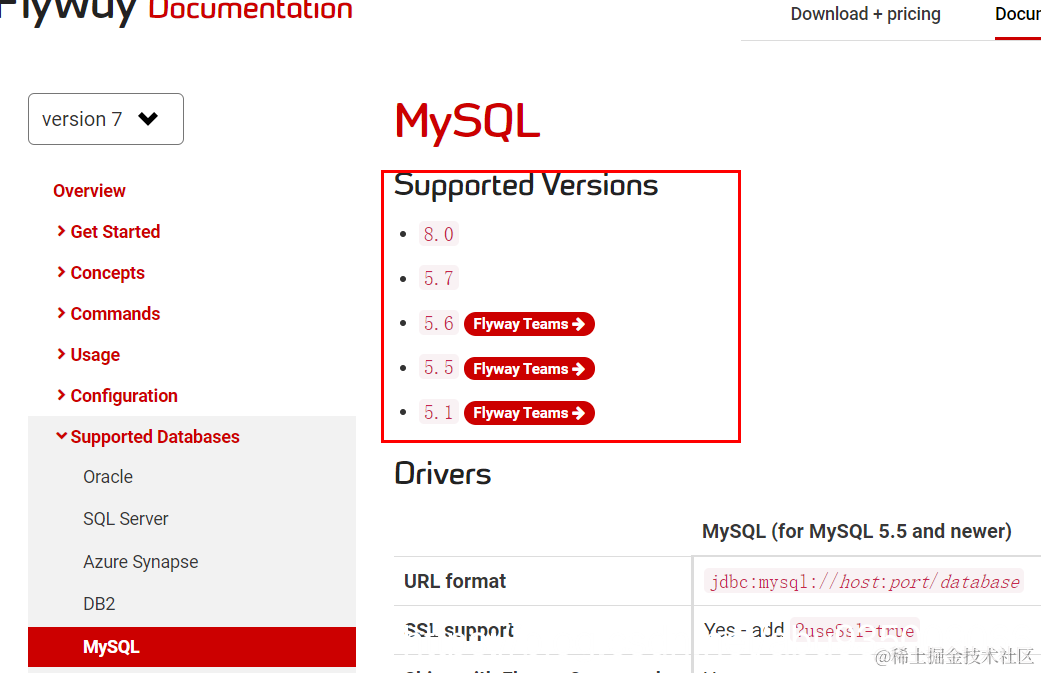Click the 5.7 version entry
The width and height of the screenshot is (1041, 673).
[x=439, y=278]
